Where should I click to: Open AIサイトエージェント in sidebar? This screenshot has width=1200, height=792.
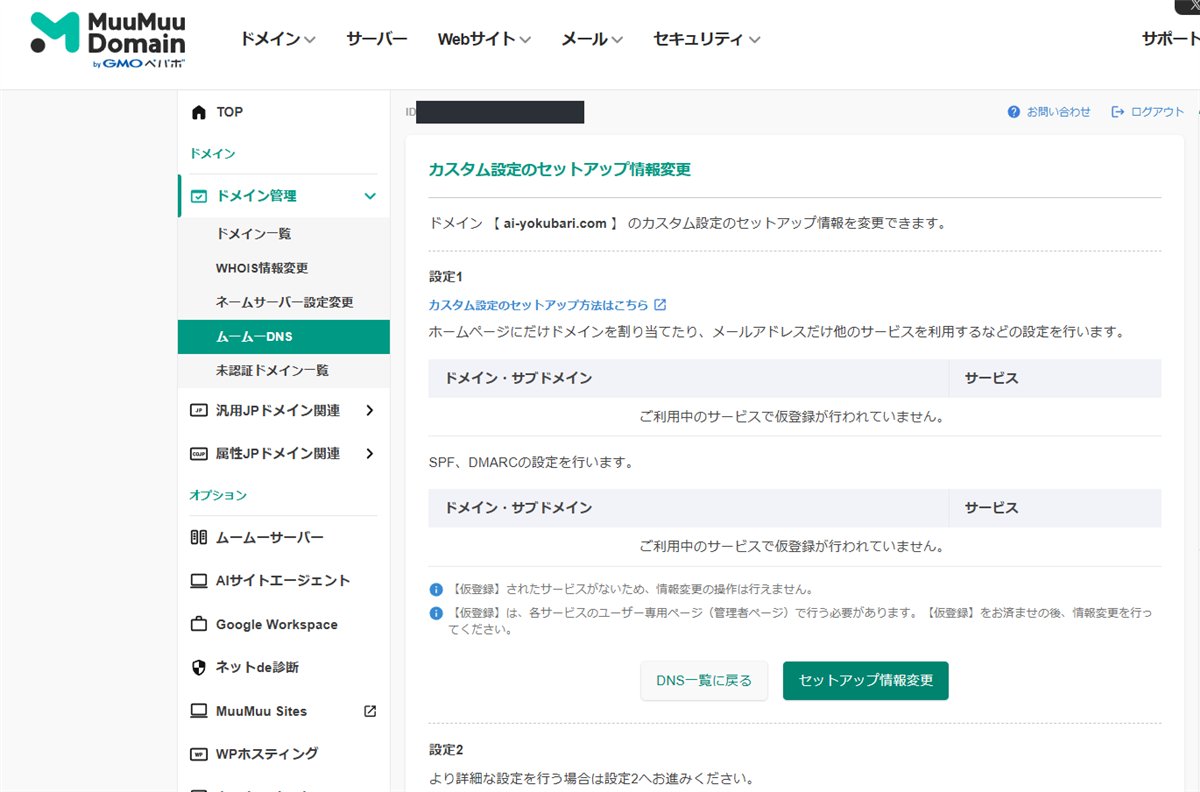click(x=284, y=581)
